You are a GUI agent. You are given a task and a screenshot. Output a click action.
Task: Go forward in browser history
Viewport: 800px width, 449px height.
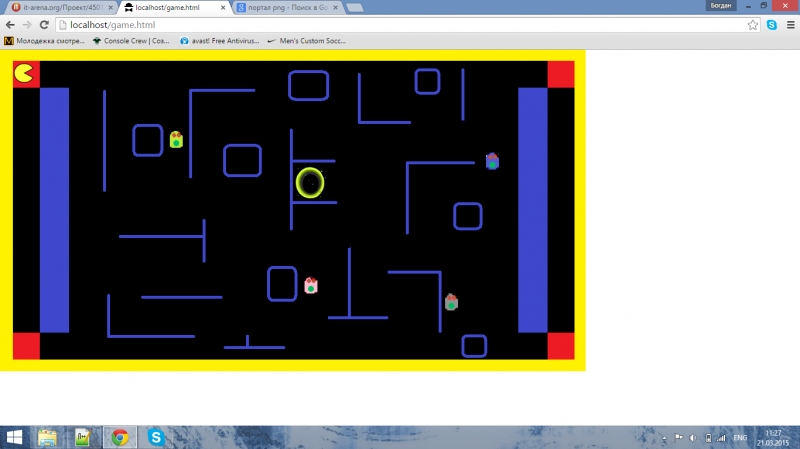tap(27, 24)
